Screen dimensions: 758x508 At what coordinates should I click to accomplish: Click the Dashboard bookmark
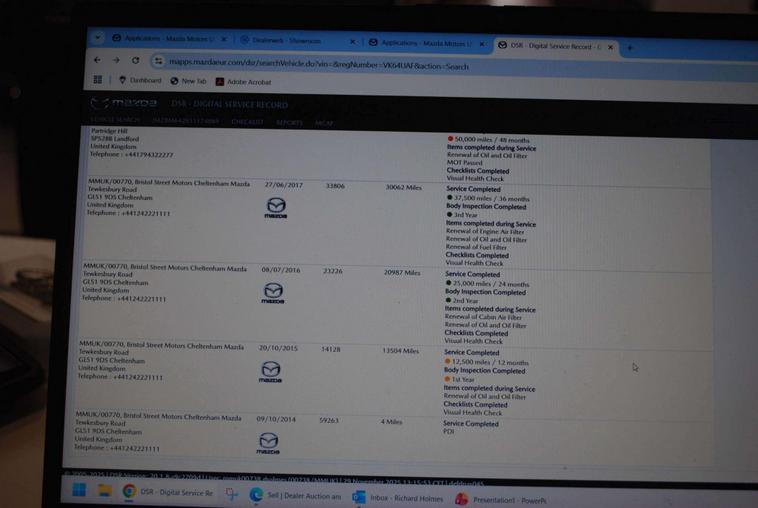coord(144,80)
